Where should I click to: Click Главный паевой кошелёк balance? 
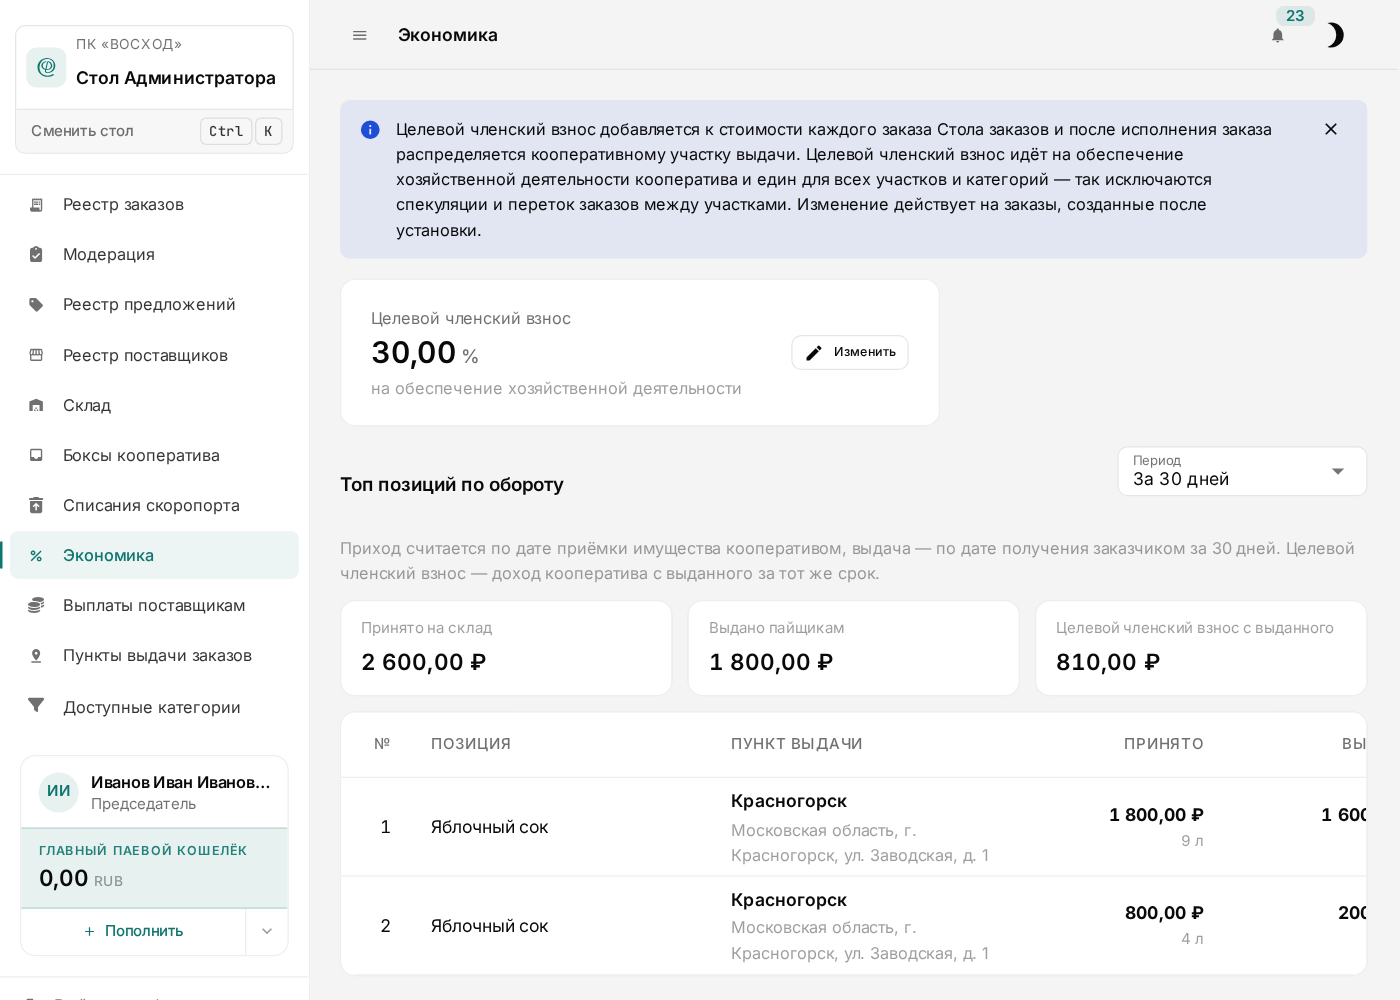(155, 868)
